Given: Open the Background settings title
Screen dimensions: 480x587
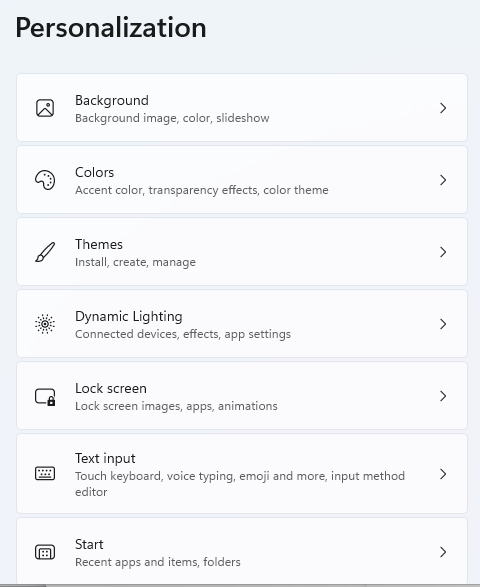Looking at the screenshot, I should [x=112, y=100].
